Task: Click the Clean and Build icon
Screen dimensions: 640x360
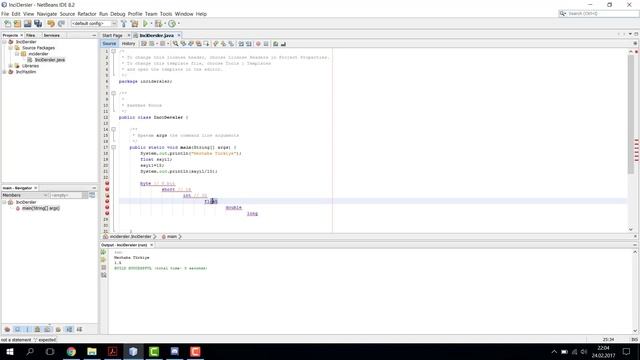Action: click(134, 24)
